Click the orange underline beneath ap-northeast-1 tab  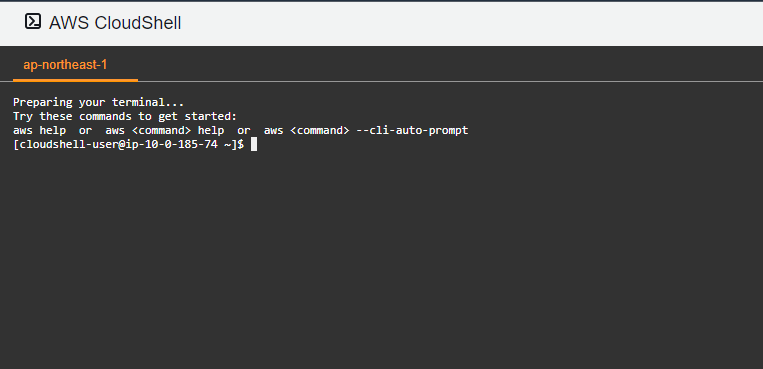pyautogui.click(x=75, y=80)
